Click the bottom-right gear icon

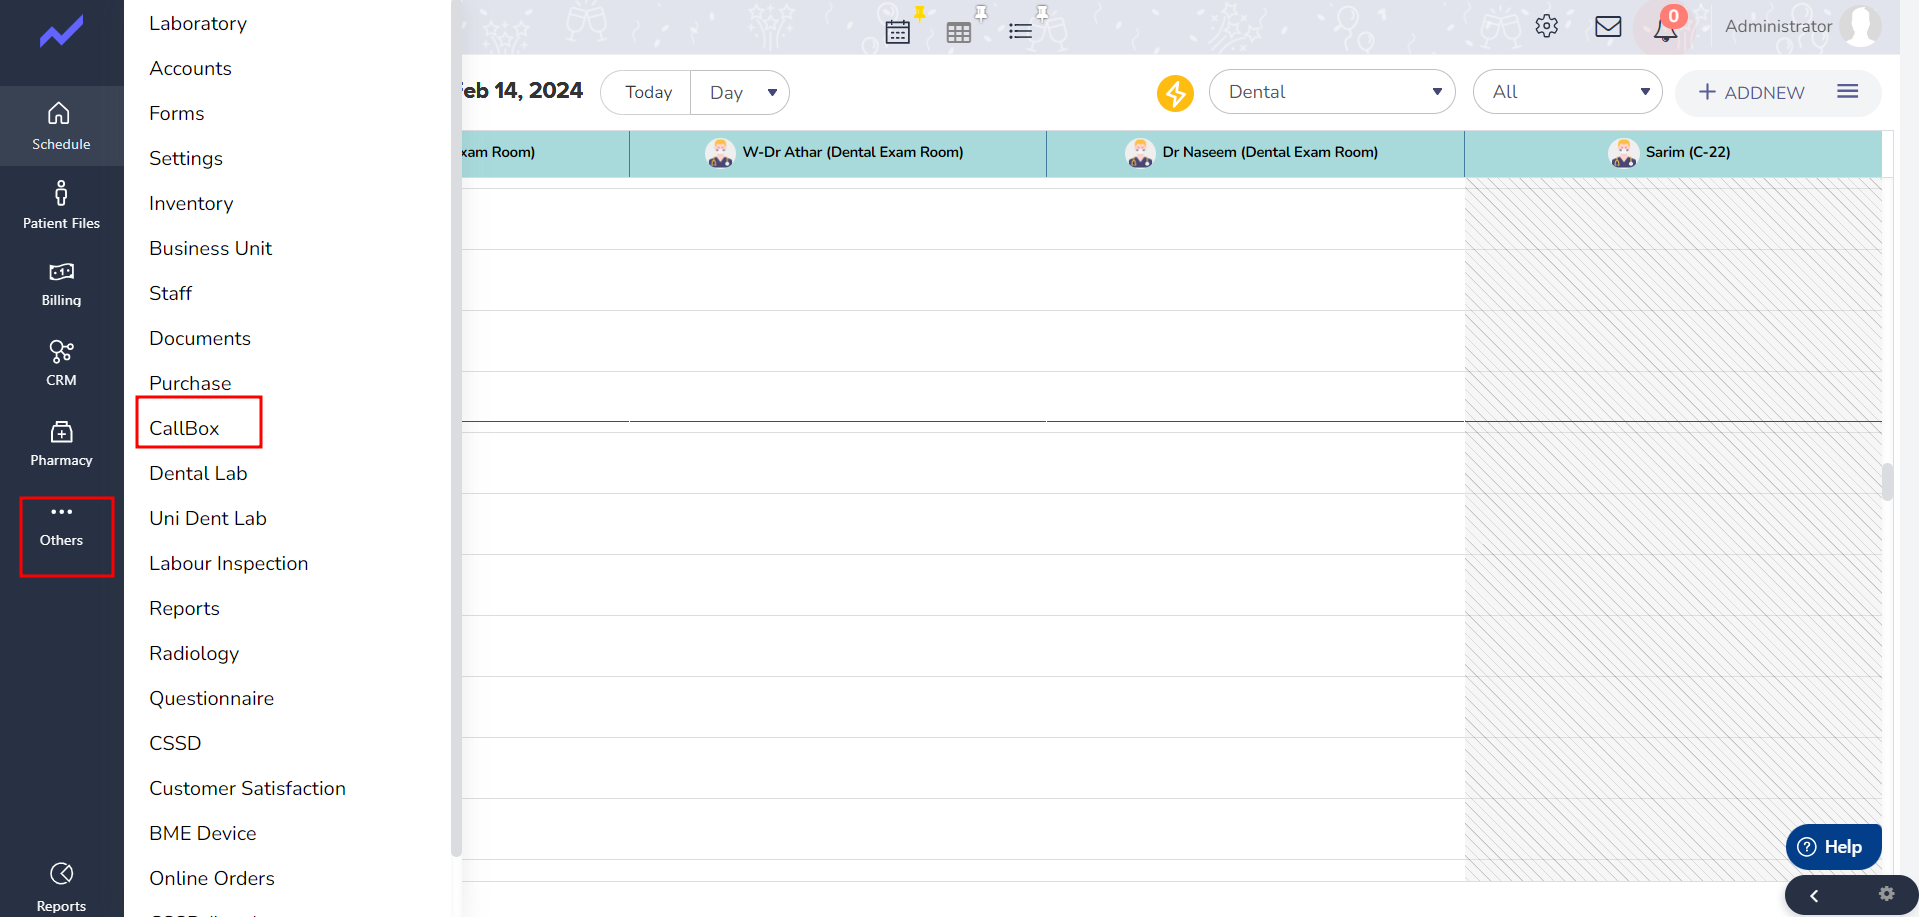[1886, 894]
